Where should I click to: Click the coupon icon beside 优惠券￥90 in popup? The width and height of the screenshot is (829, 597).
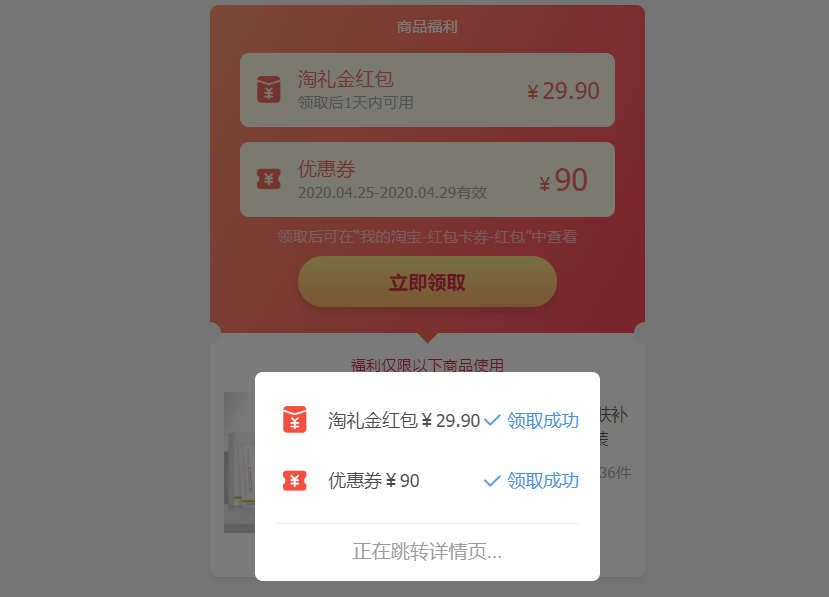294,481
